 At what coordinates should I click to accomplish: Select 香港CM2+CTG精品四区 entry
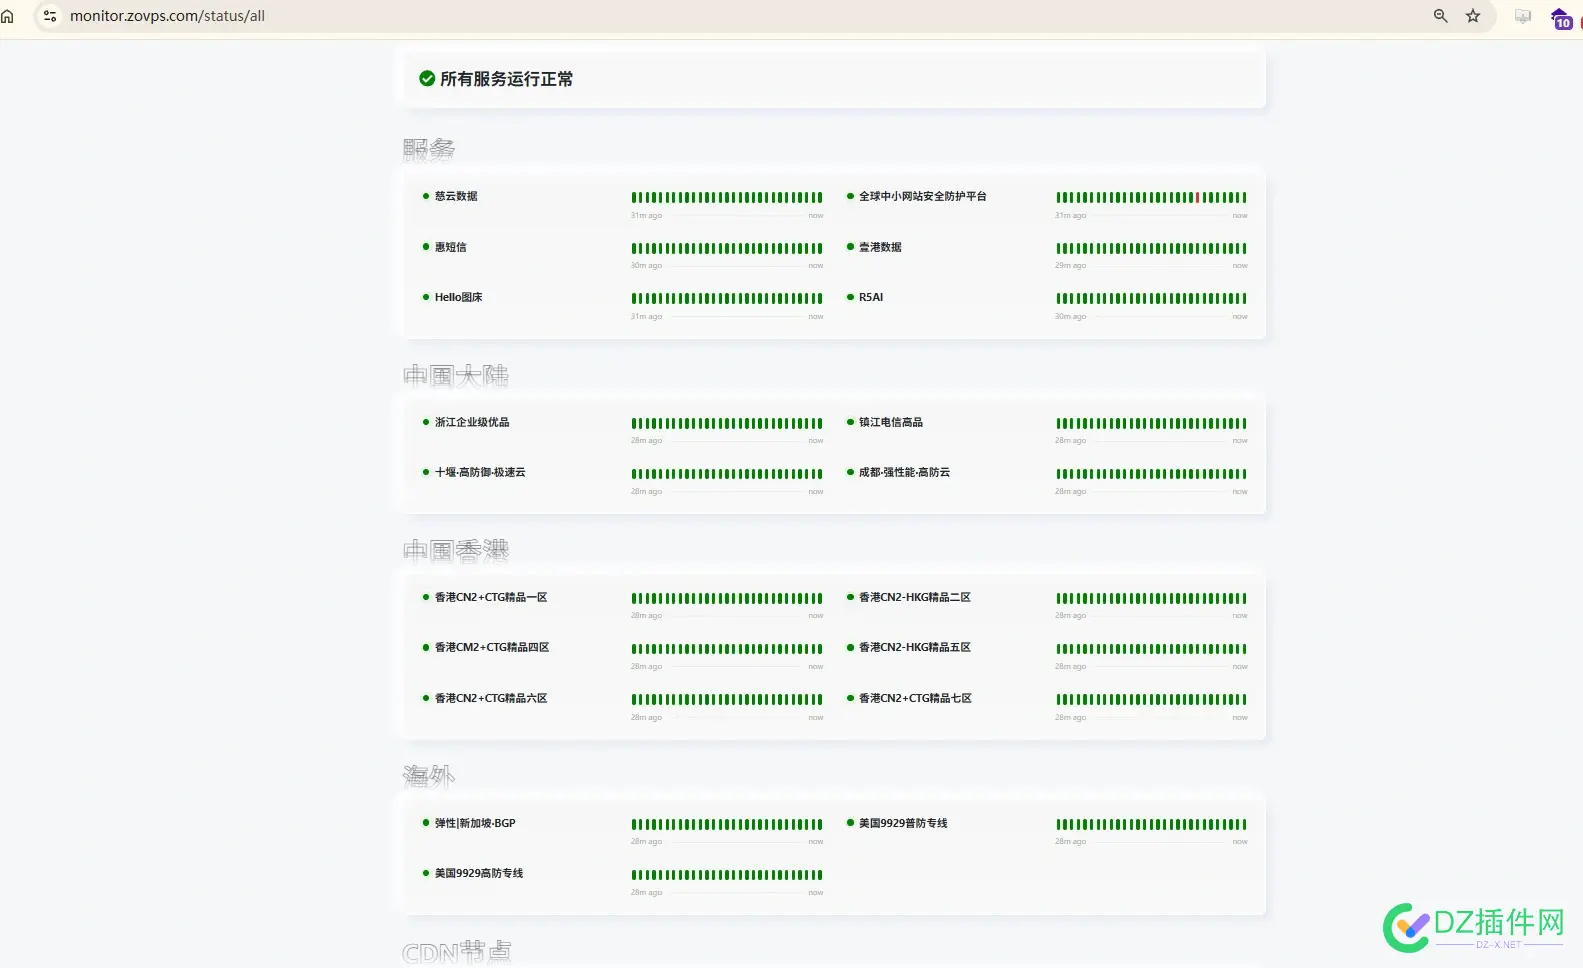point(492,647)
